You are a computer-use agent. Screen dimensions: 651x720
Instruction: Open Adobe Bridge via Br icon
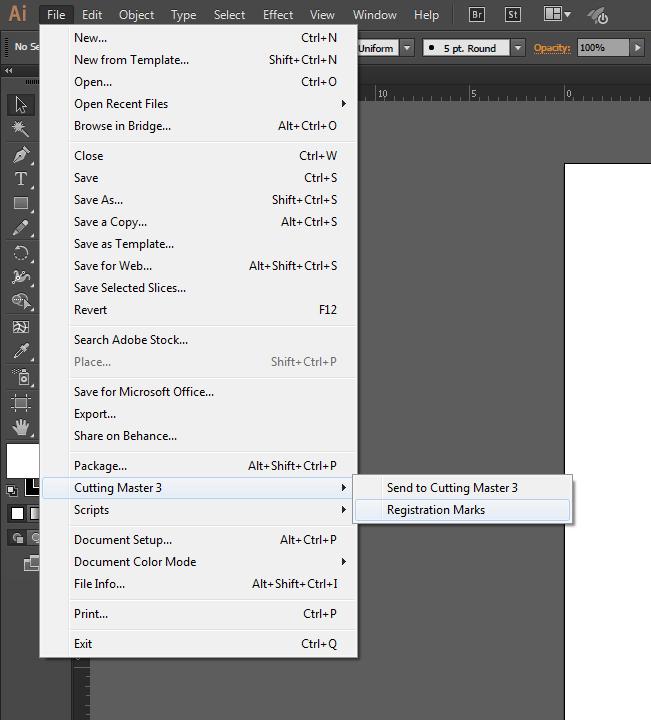click(478, 15)
